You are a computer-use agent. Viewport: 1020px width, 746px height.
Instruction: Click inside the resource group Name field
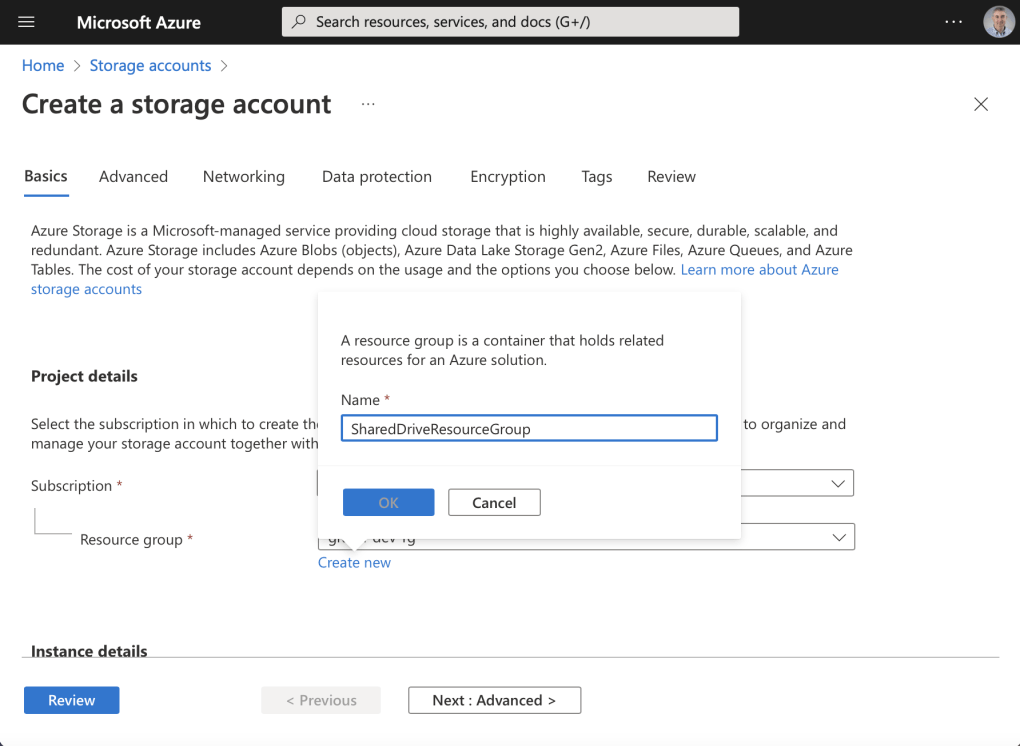pyautogui.click(x=528, y=428)
